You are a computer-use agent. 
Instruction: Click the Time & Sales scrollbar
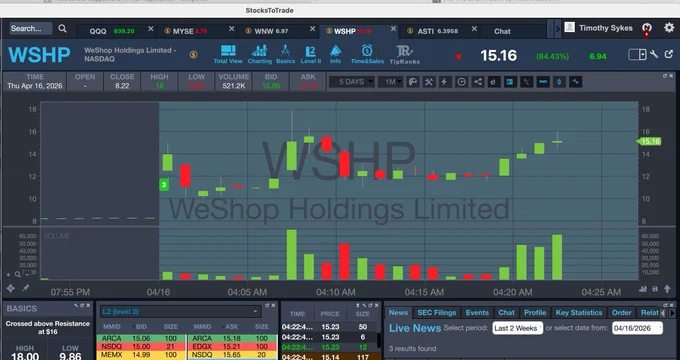point(379,340)
